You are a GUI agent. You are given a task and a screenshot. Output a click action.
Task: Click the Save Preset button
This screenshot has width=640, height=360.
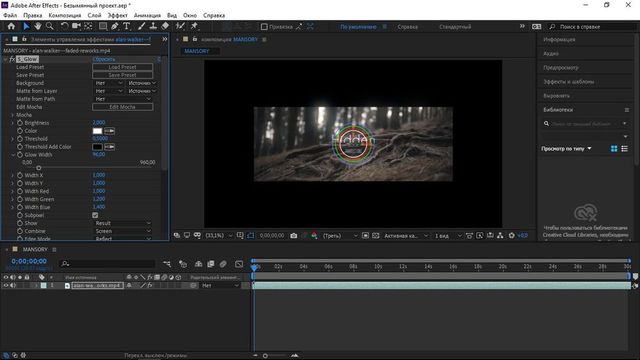pos(122,75)
